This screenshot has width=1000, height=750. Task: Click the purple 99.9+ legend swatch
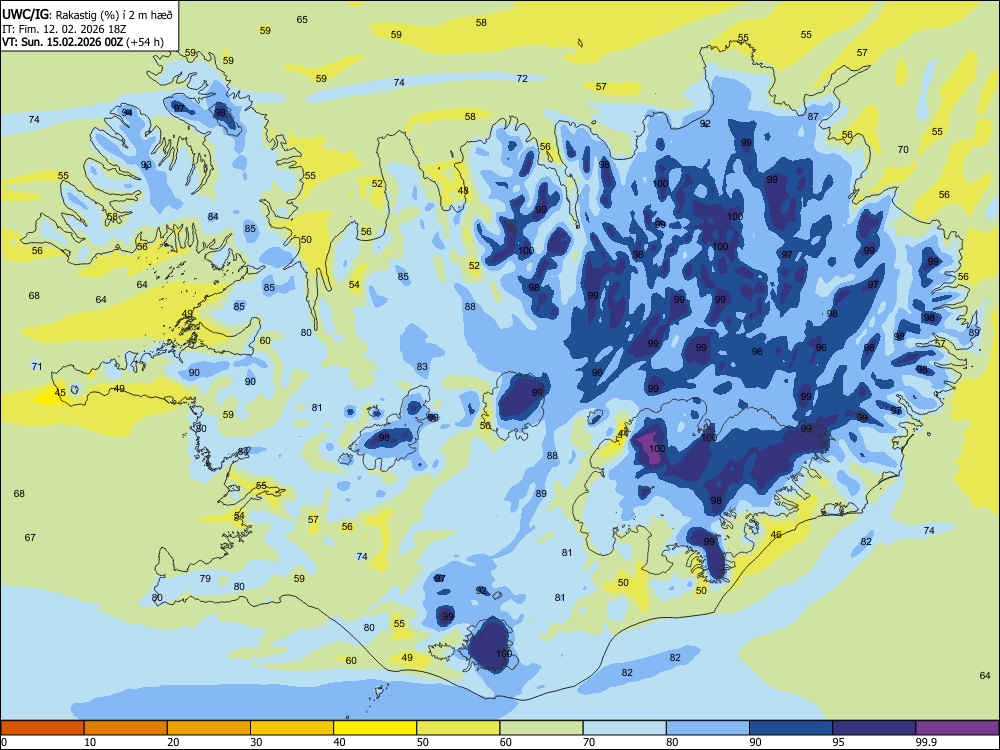[x=957, y=728]
